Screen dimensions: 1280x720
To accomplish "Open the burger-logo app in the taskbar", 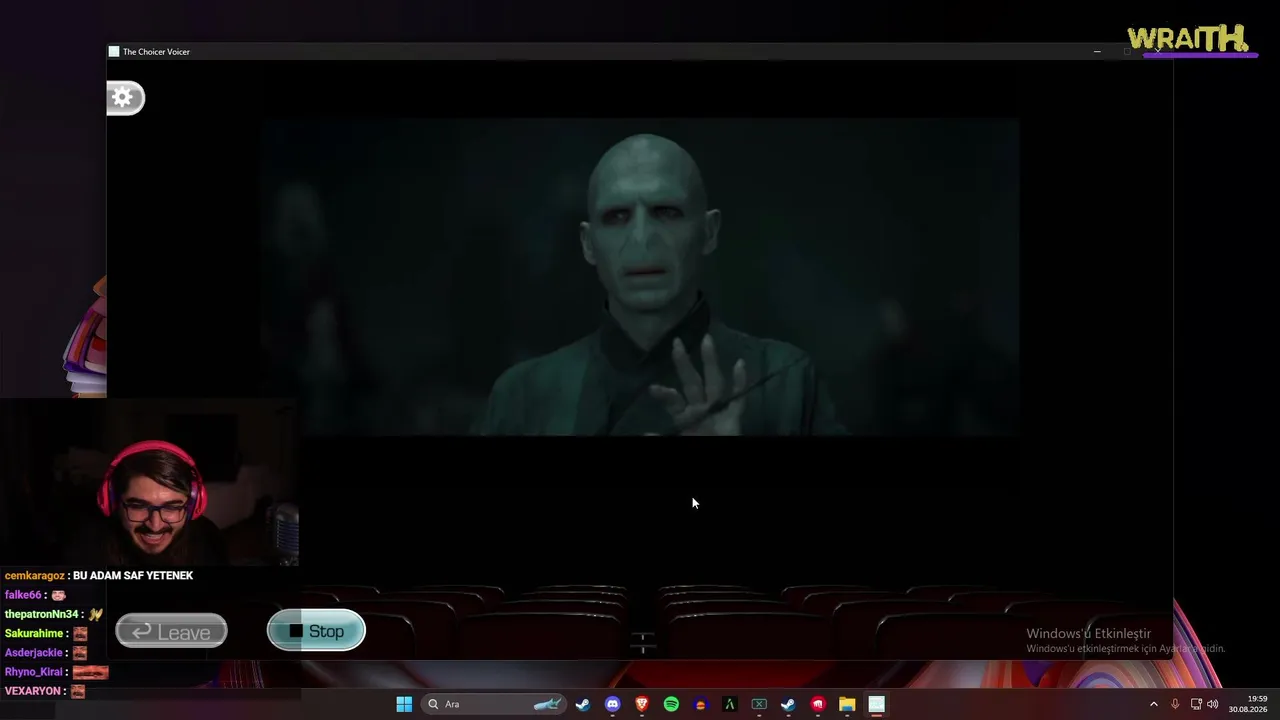I will (700, 704).
